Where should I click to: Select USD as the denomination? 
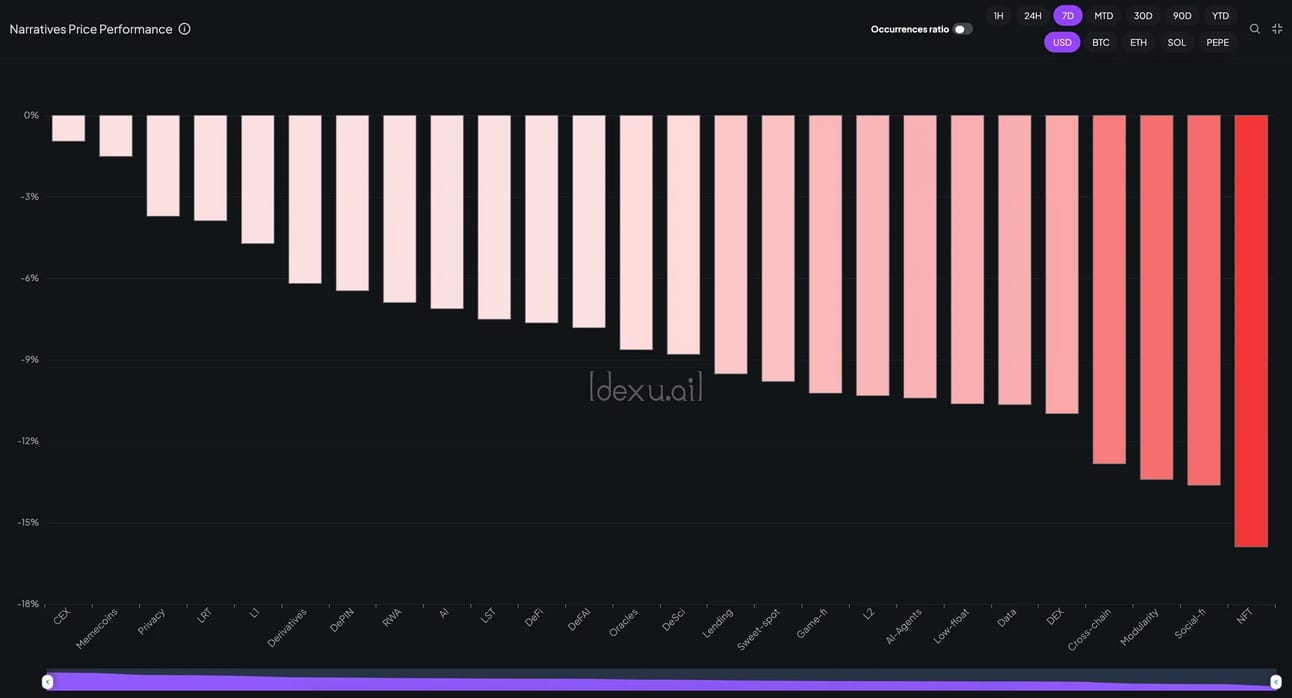pos(1062,42)
